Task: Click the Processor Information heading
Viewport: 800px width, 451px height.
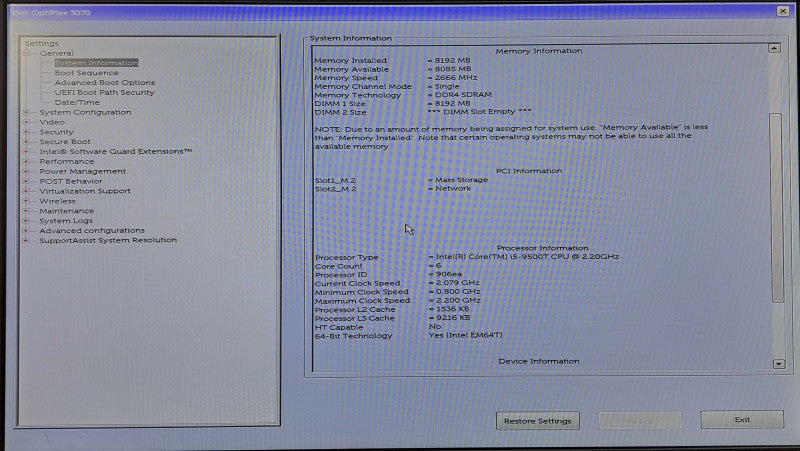Action: [x=542, y=248]
